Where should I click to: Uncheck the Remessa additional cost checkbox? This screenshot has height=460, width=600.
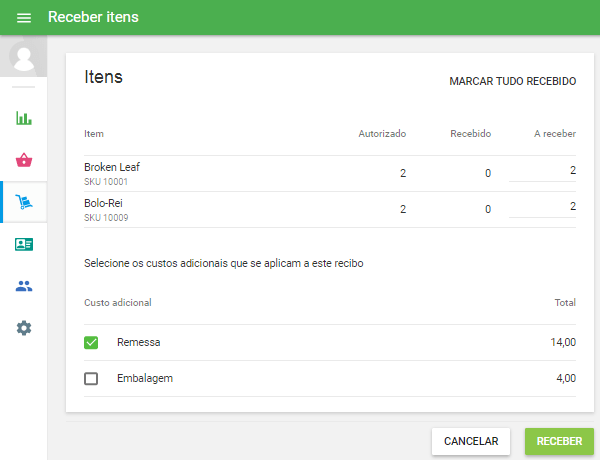(91, 343)
